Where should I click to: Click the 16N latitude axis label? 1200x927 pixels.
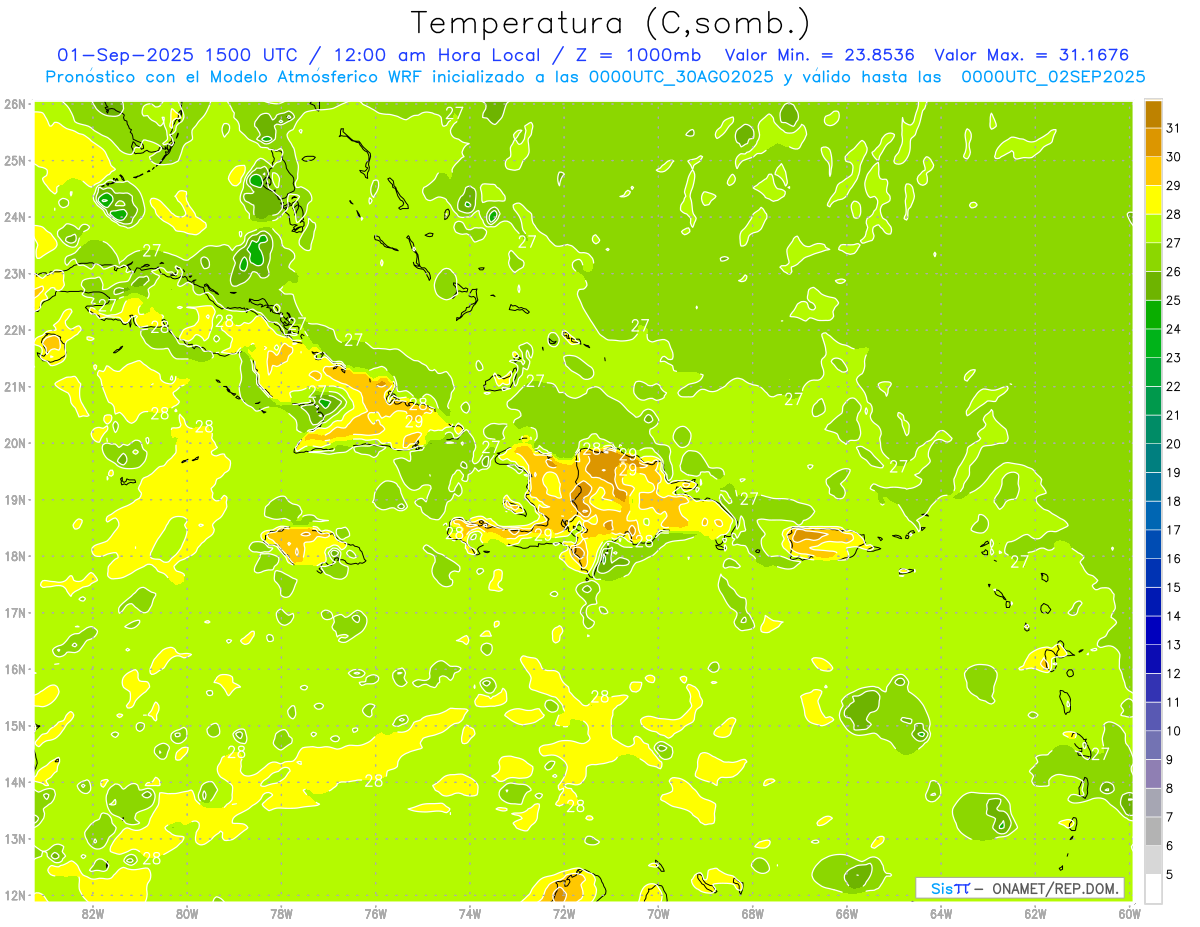coord(15,669)
